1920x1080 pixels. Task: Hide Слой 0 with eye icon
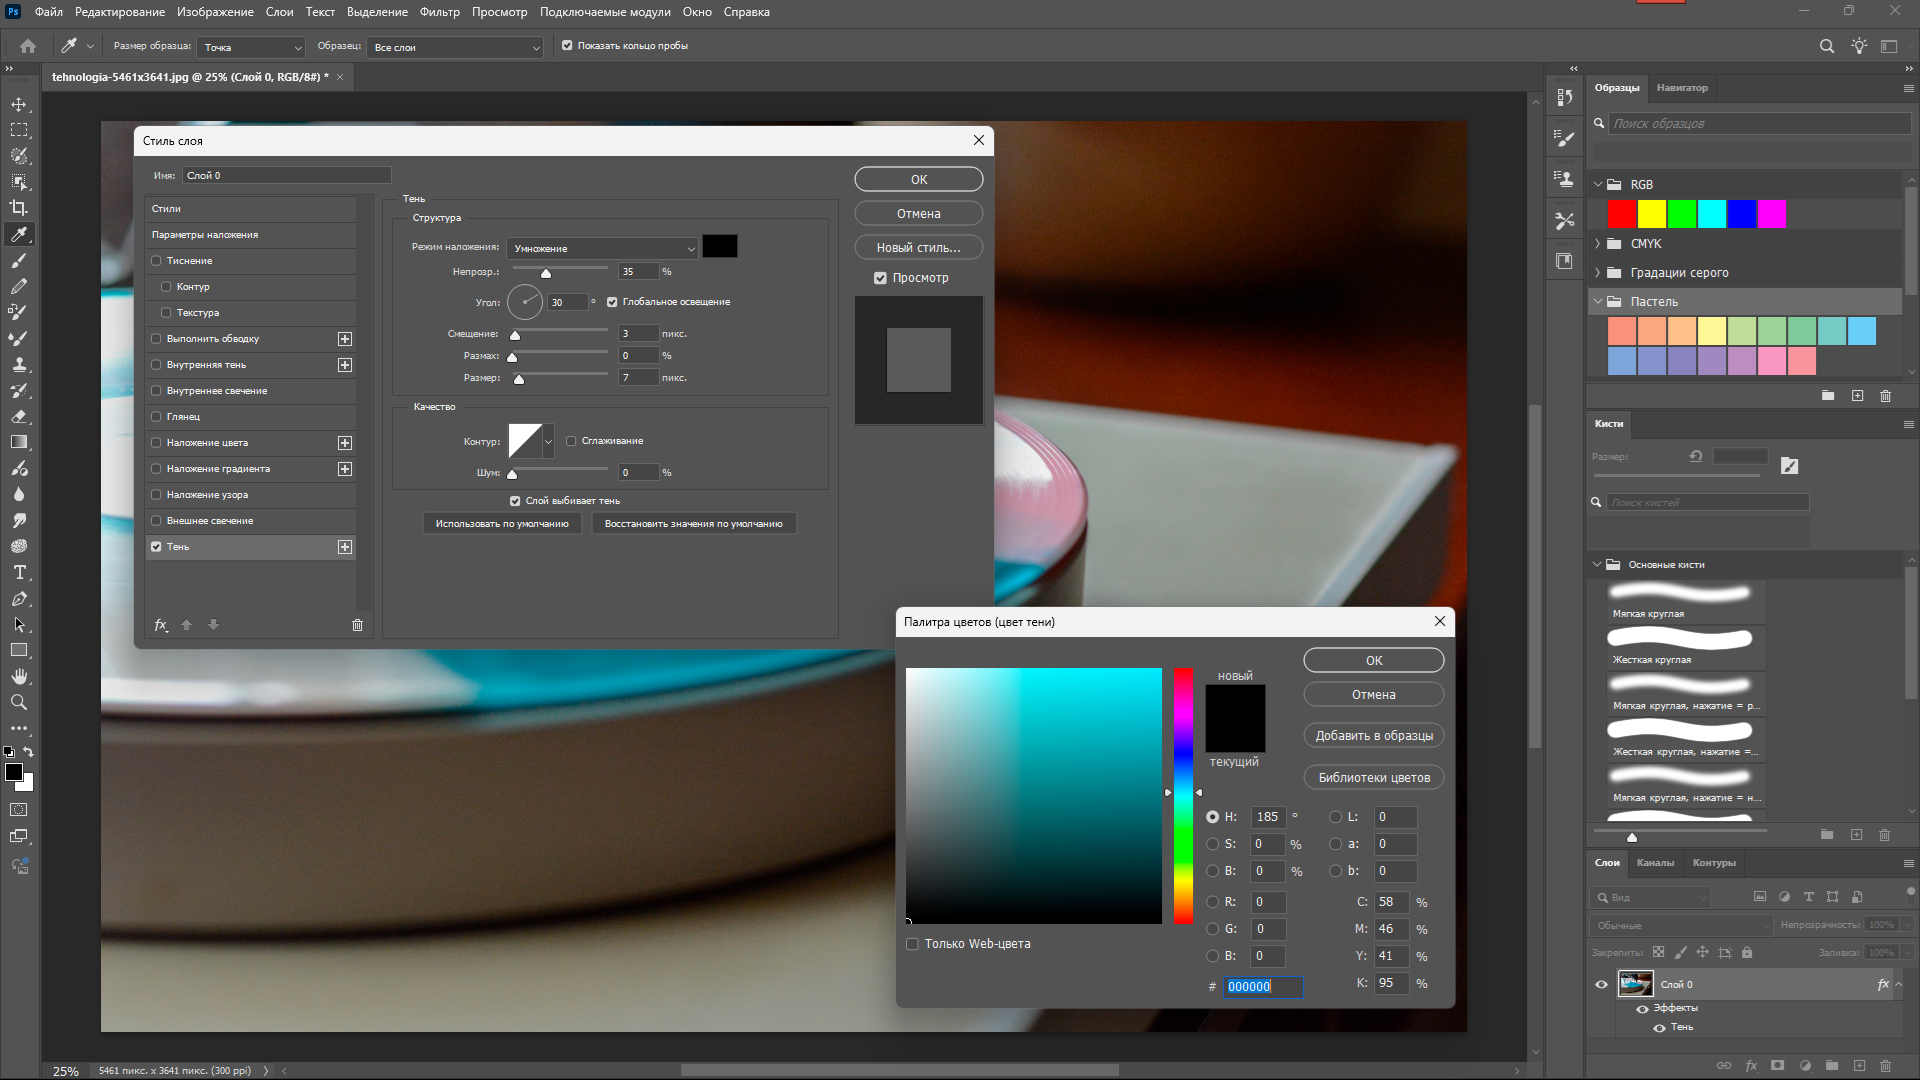pyautogui.click(x=1601, y=985)
